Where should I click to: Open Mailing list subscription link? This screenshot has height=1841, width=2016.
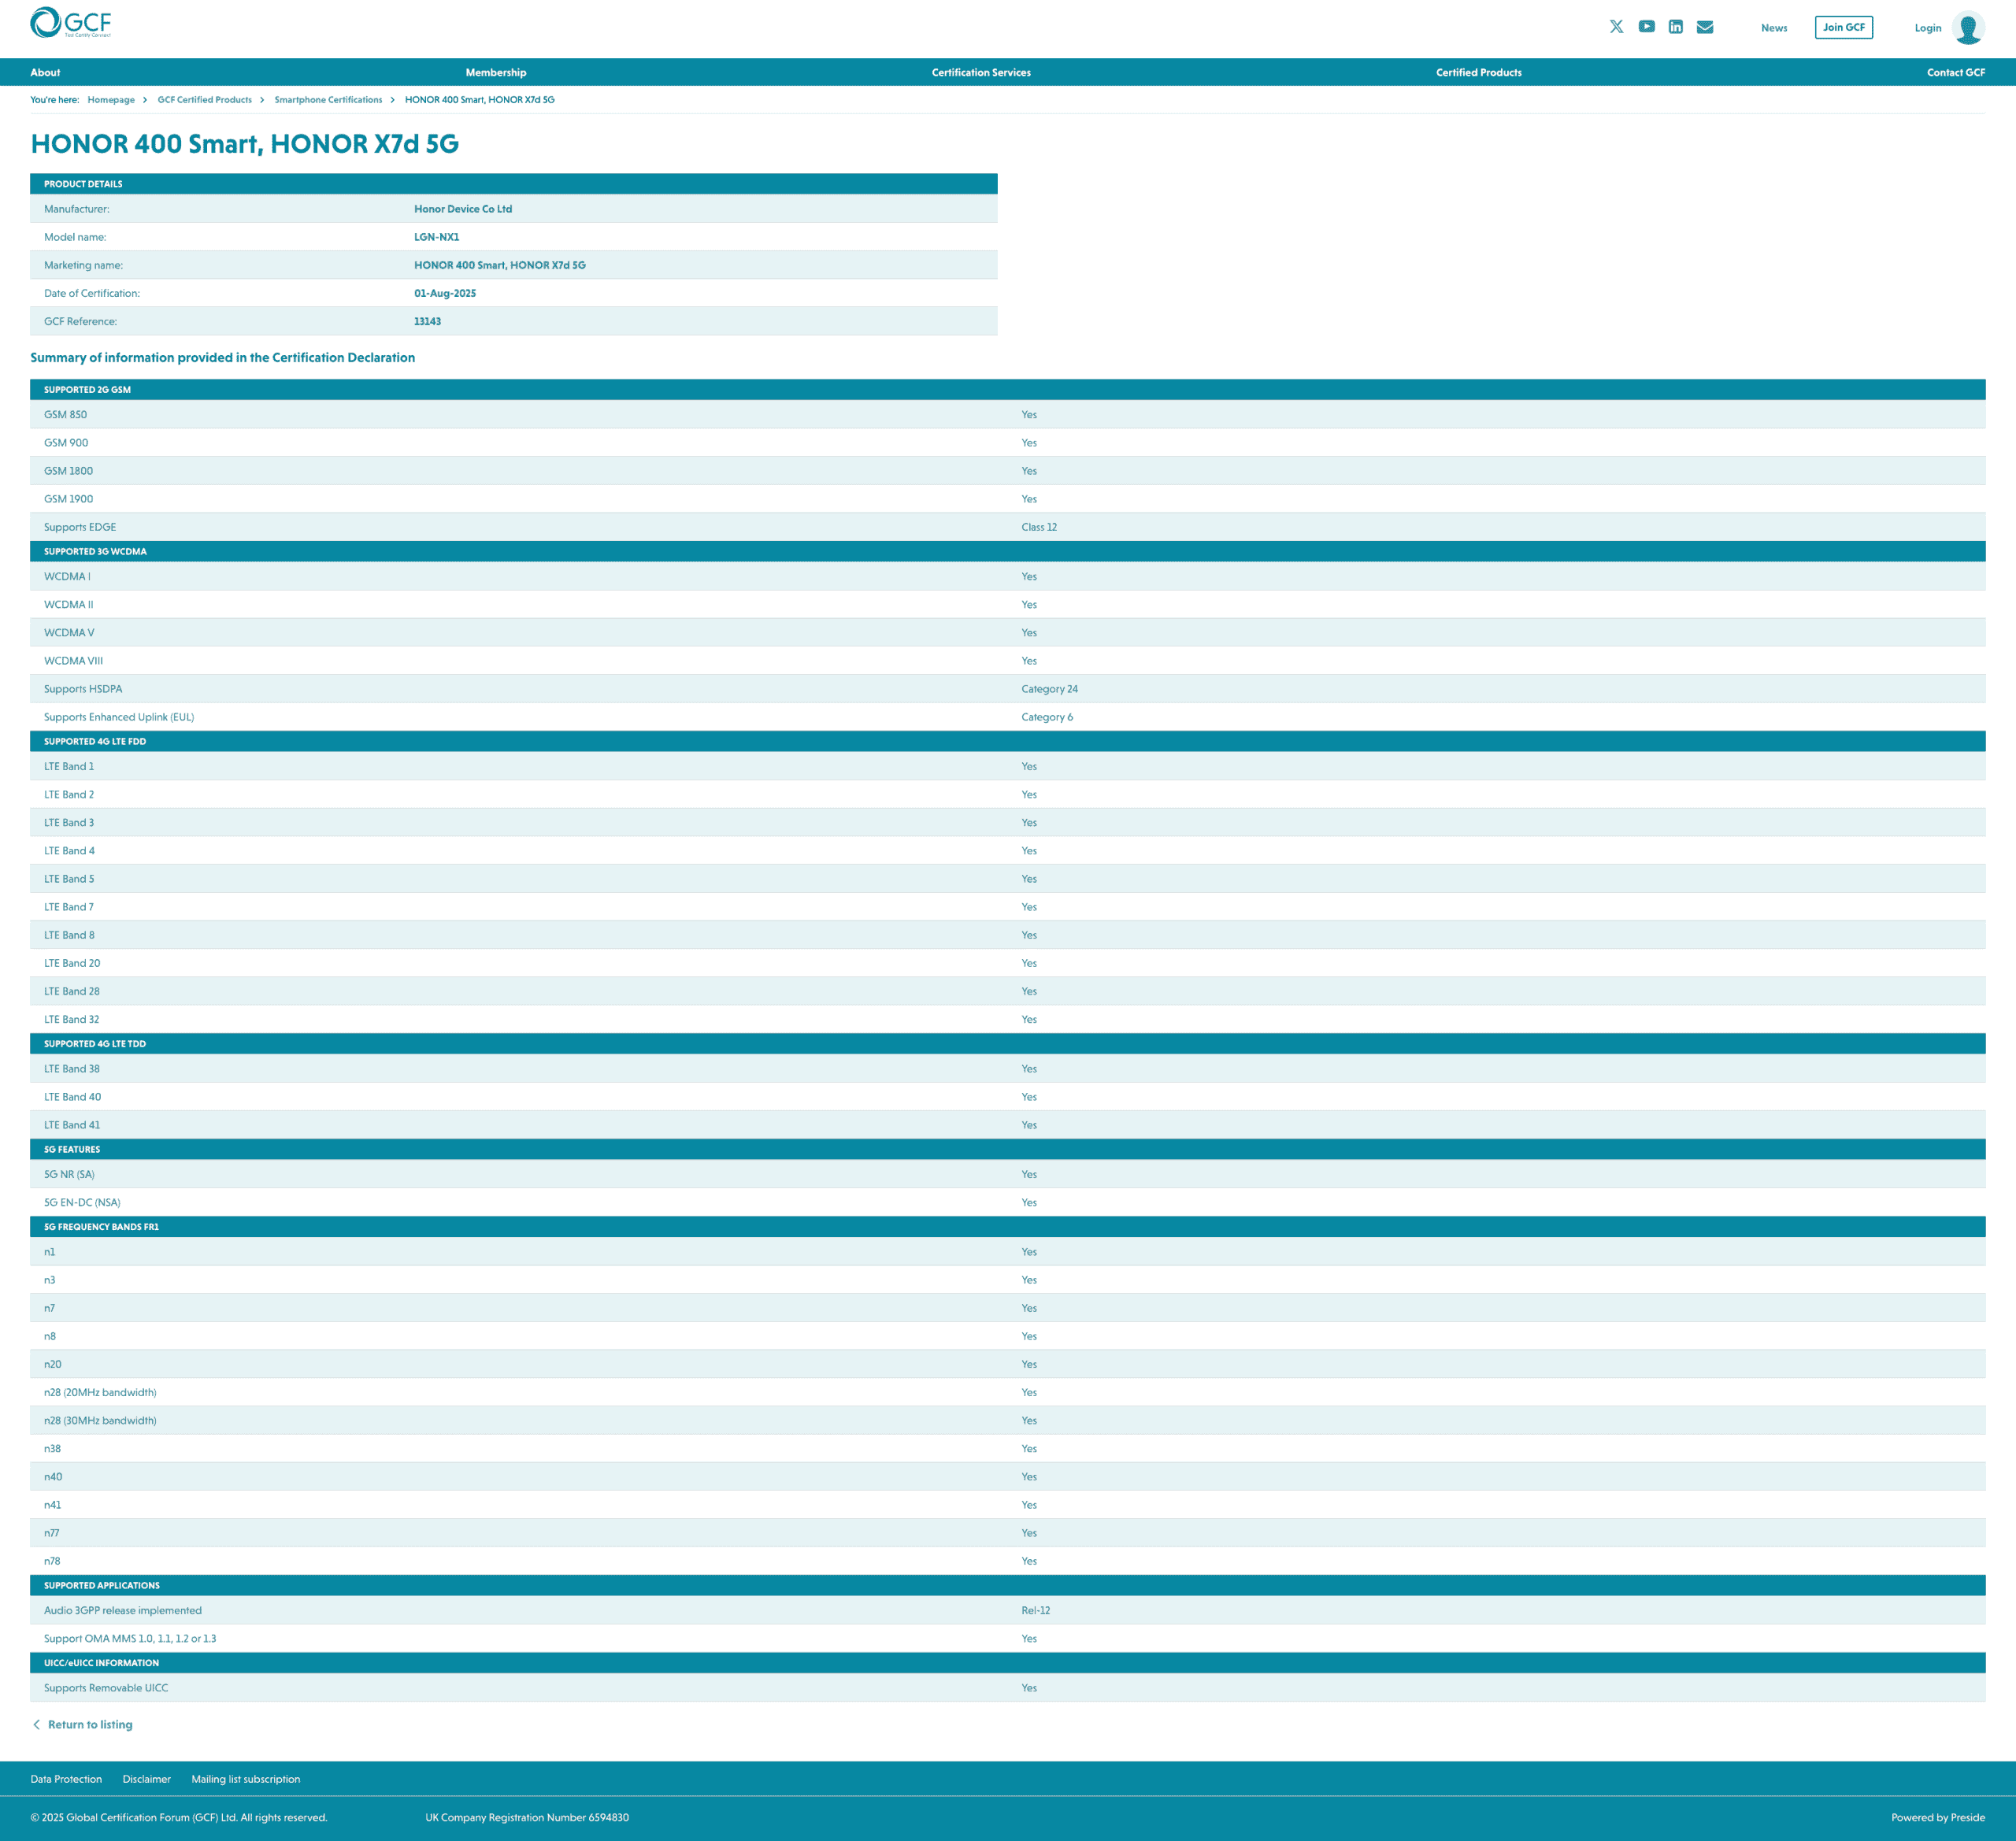245,1779
